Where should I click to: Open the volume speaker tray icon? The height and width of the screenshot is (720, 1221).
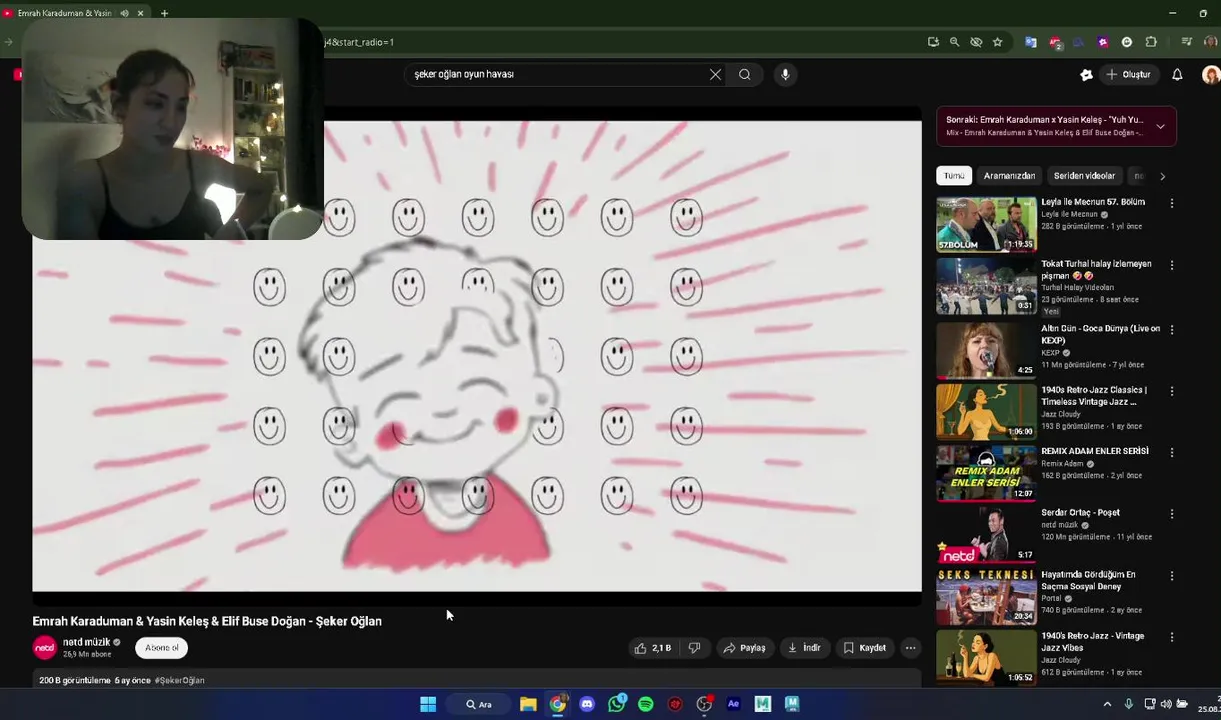click(x=1166, y=704)
